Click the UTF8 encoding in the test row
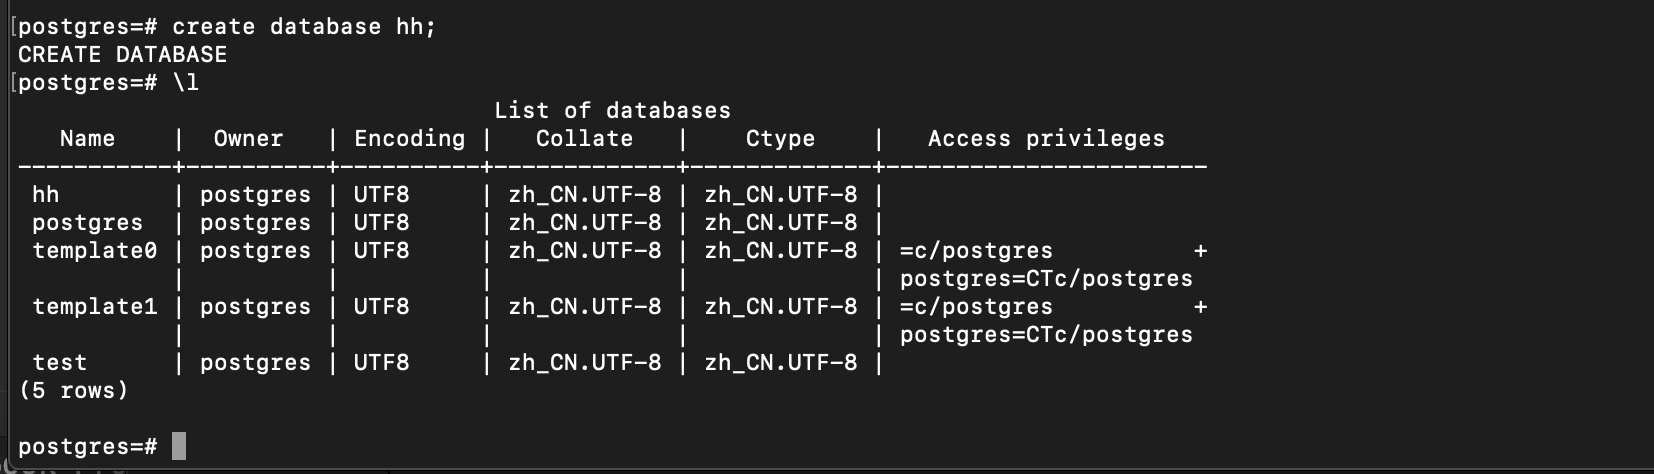 click(381, 363)
